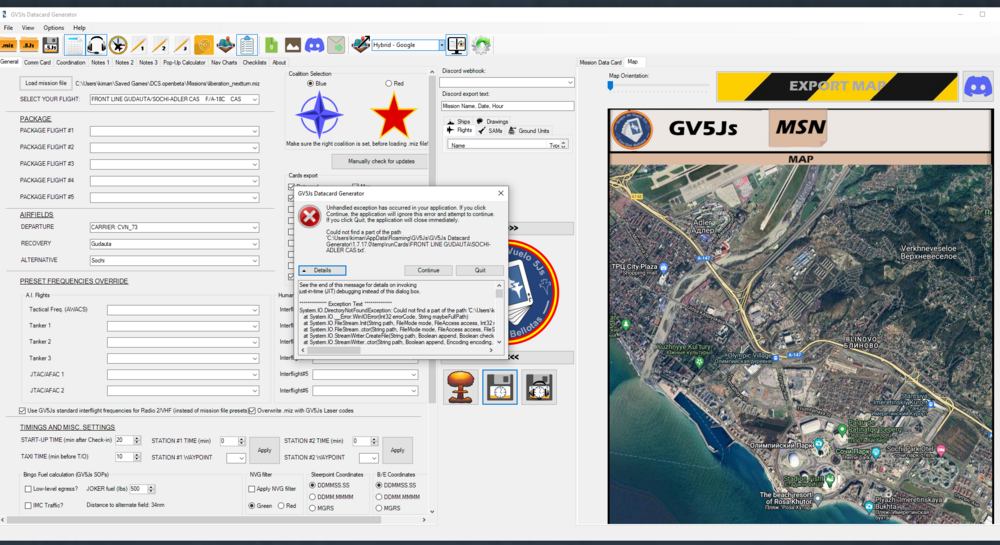The image size is (1000, 545).
Task: Click the headset comms icon in toolbar
Action: click(x=97, y=45)
